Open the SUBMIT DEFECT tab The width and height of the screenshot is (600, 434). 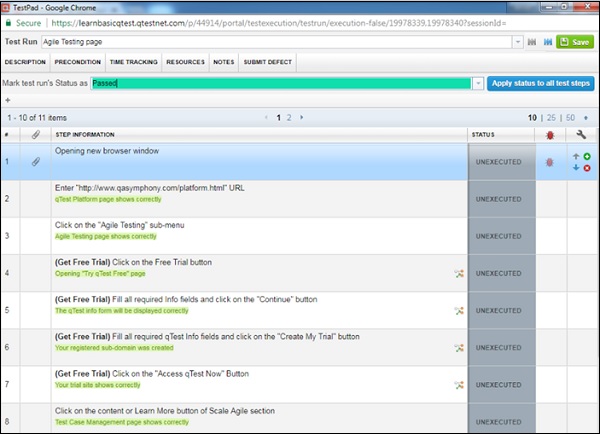coord(267,62)
